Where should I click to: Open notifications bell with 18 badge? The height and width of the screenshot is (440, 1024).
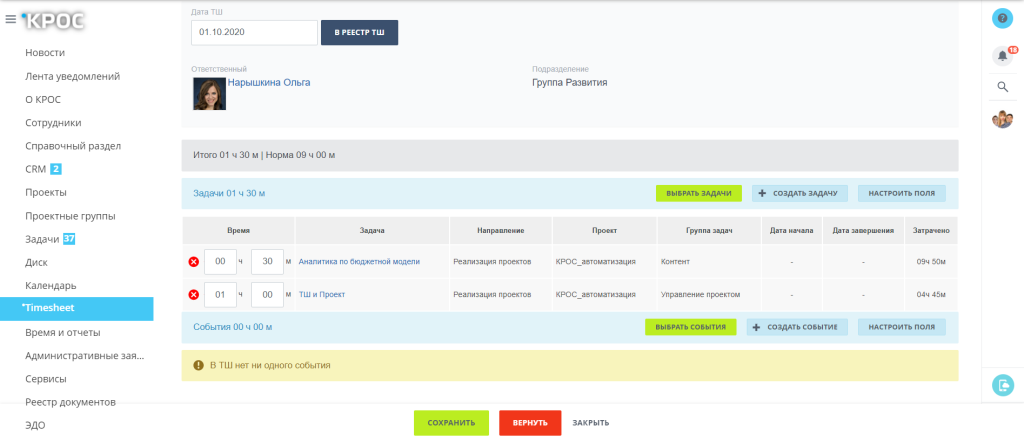[x=1003, y=55]
